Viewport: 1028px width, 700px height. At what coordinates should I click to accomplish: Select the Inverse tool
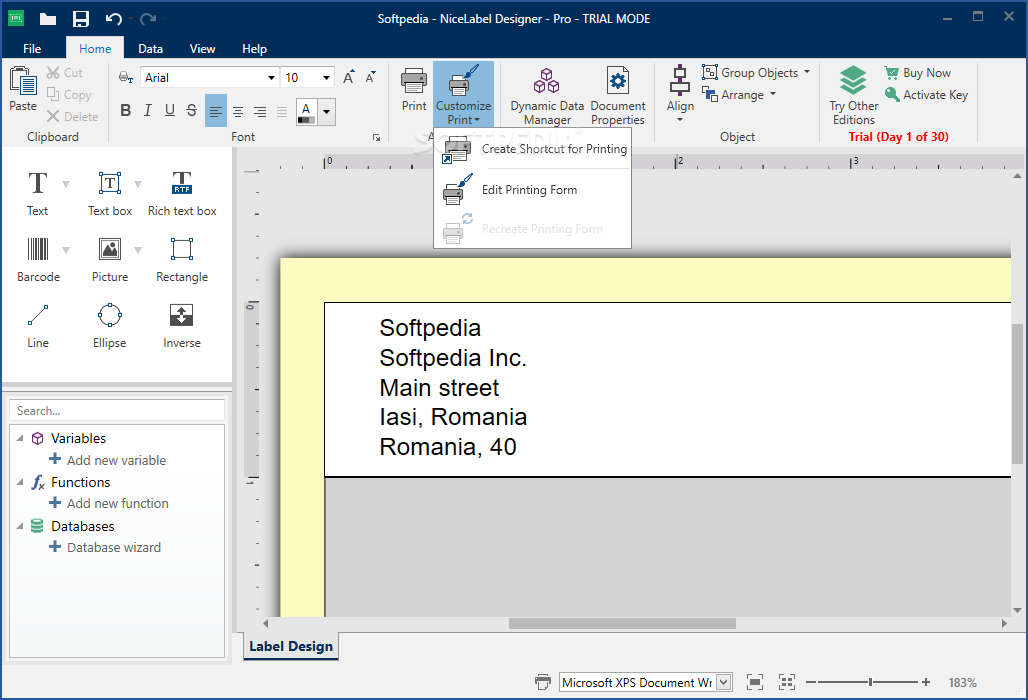[x=182, y=324]
